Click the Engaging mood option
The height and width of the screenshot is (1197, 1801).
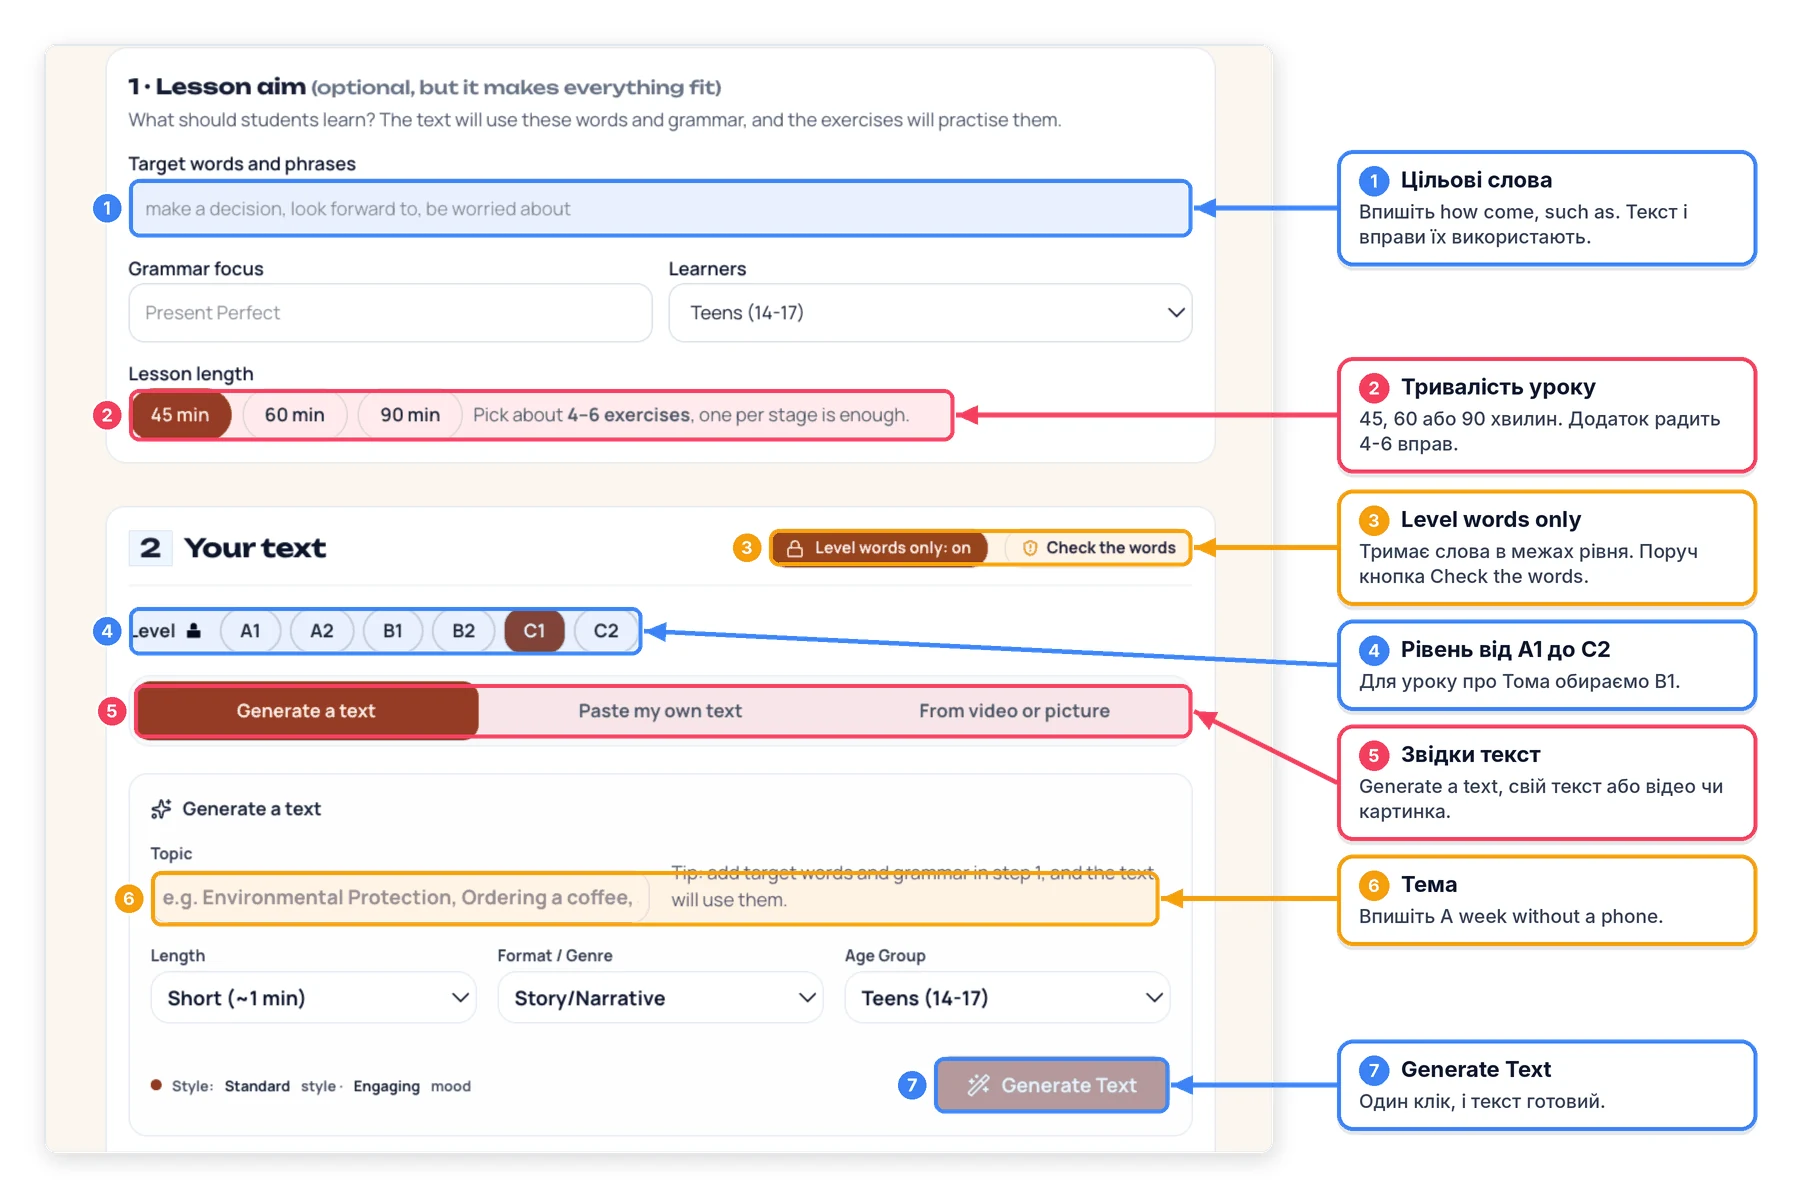(x=386, y=1086)
